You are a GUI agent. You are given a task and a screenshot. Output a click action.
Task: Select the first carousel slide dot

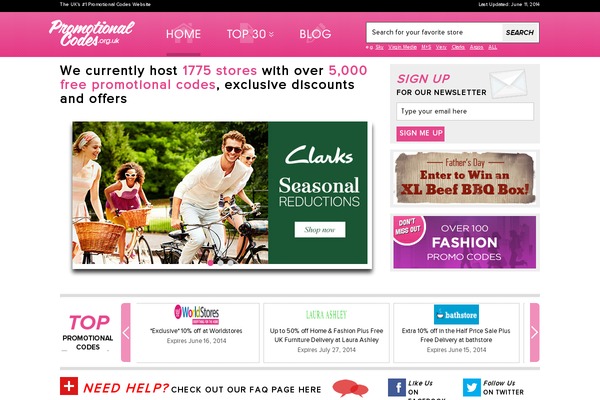pyautogui.click(x=210, y=263)
